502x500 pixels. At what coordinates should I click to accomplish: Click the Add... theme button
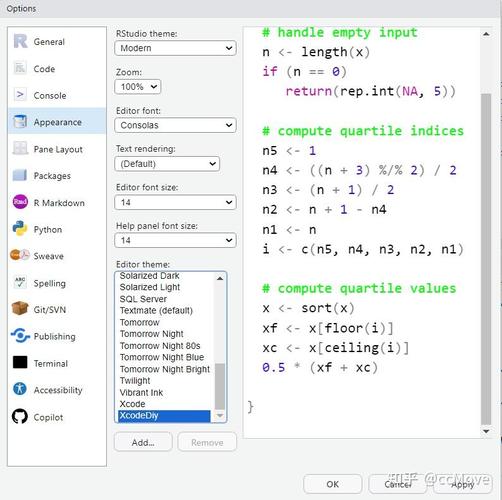(143, 443)
